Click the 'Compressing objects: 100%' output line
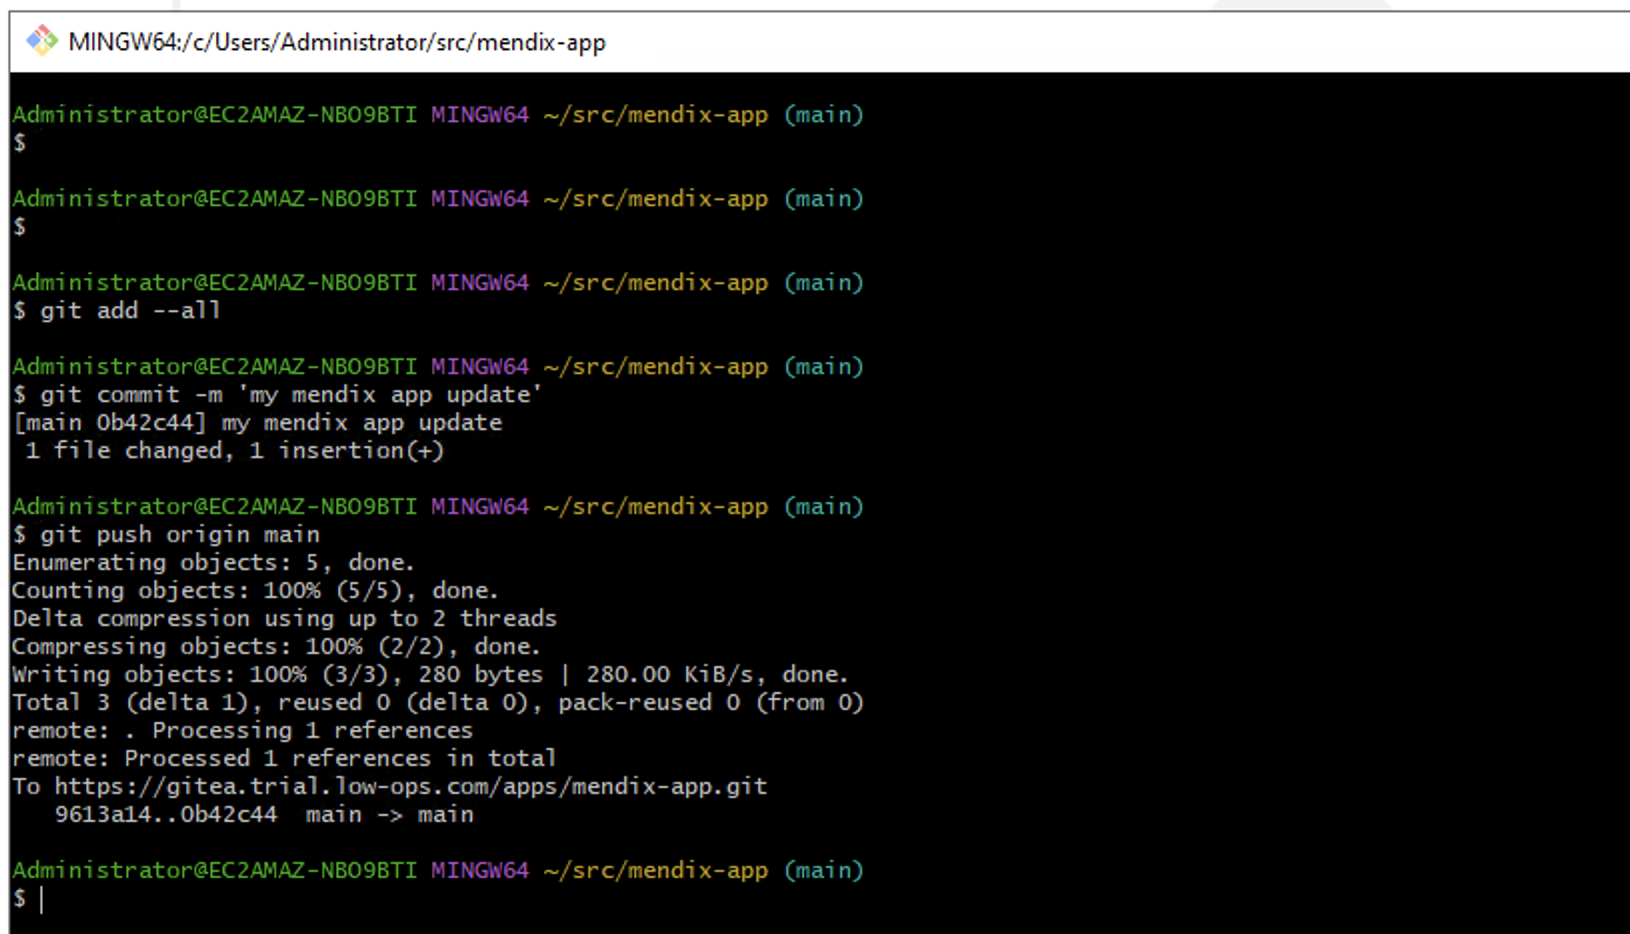The image size is (1630, 934). click(x=276, y=646)
